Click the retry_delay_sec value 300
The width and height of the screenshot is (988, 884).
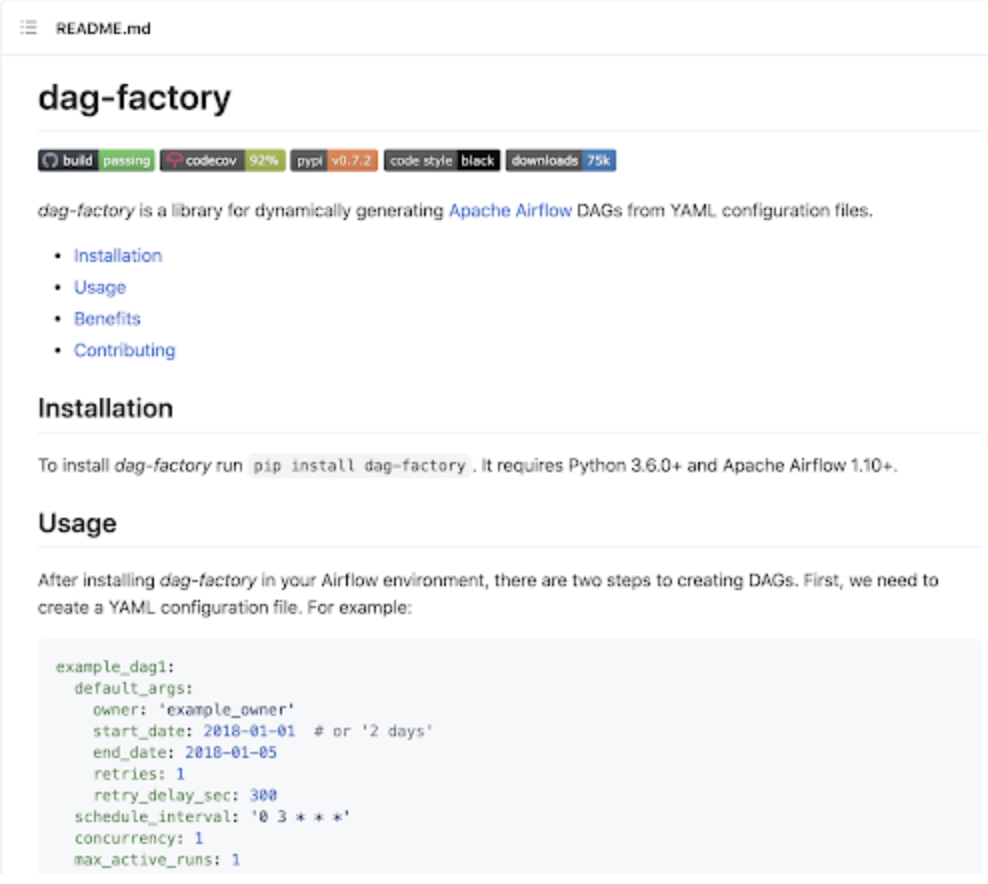(x=263, y=795)
